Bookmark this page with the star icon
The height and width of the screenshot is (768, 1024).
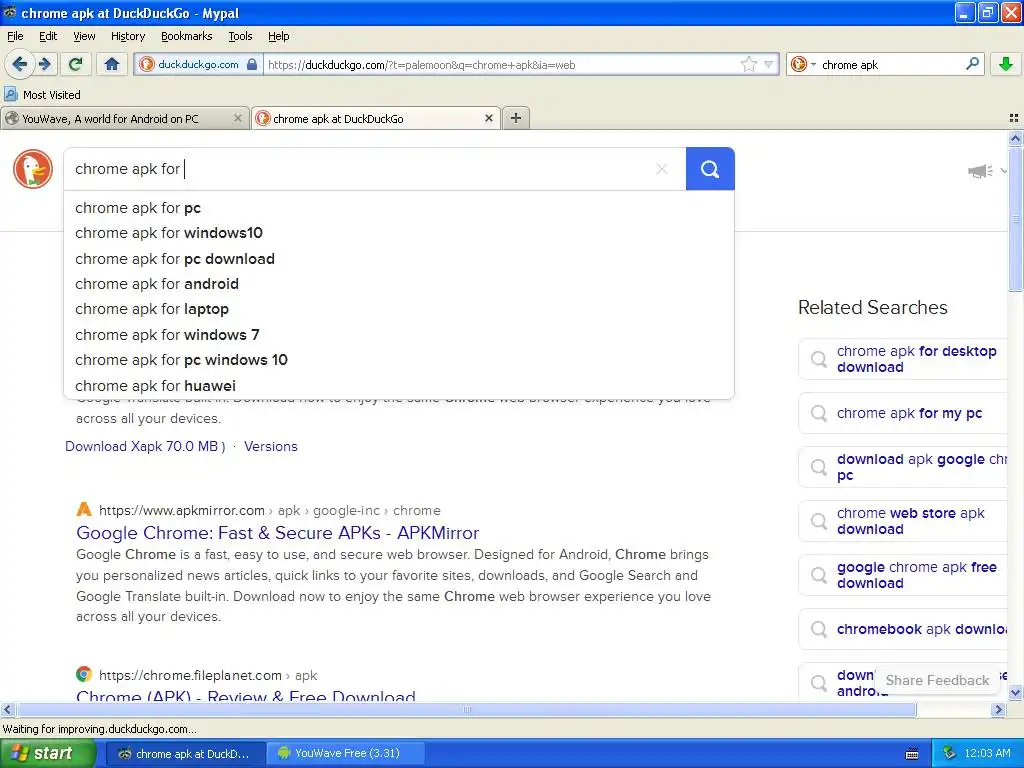click(748, 64)
